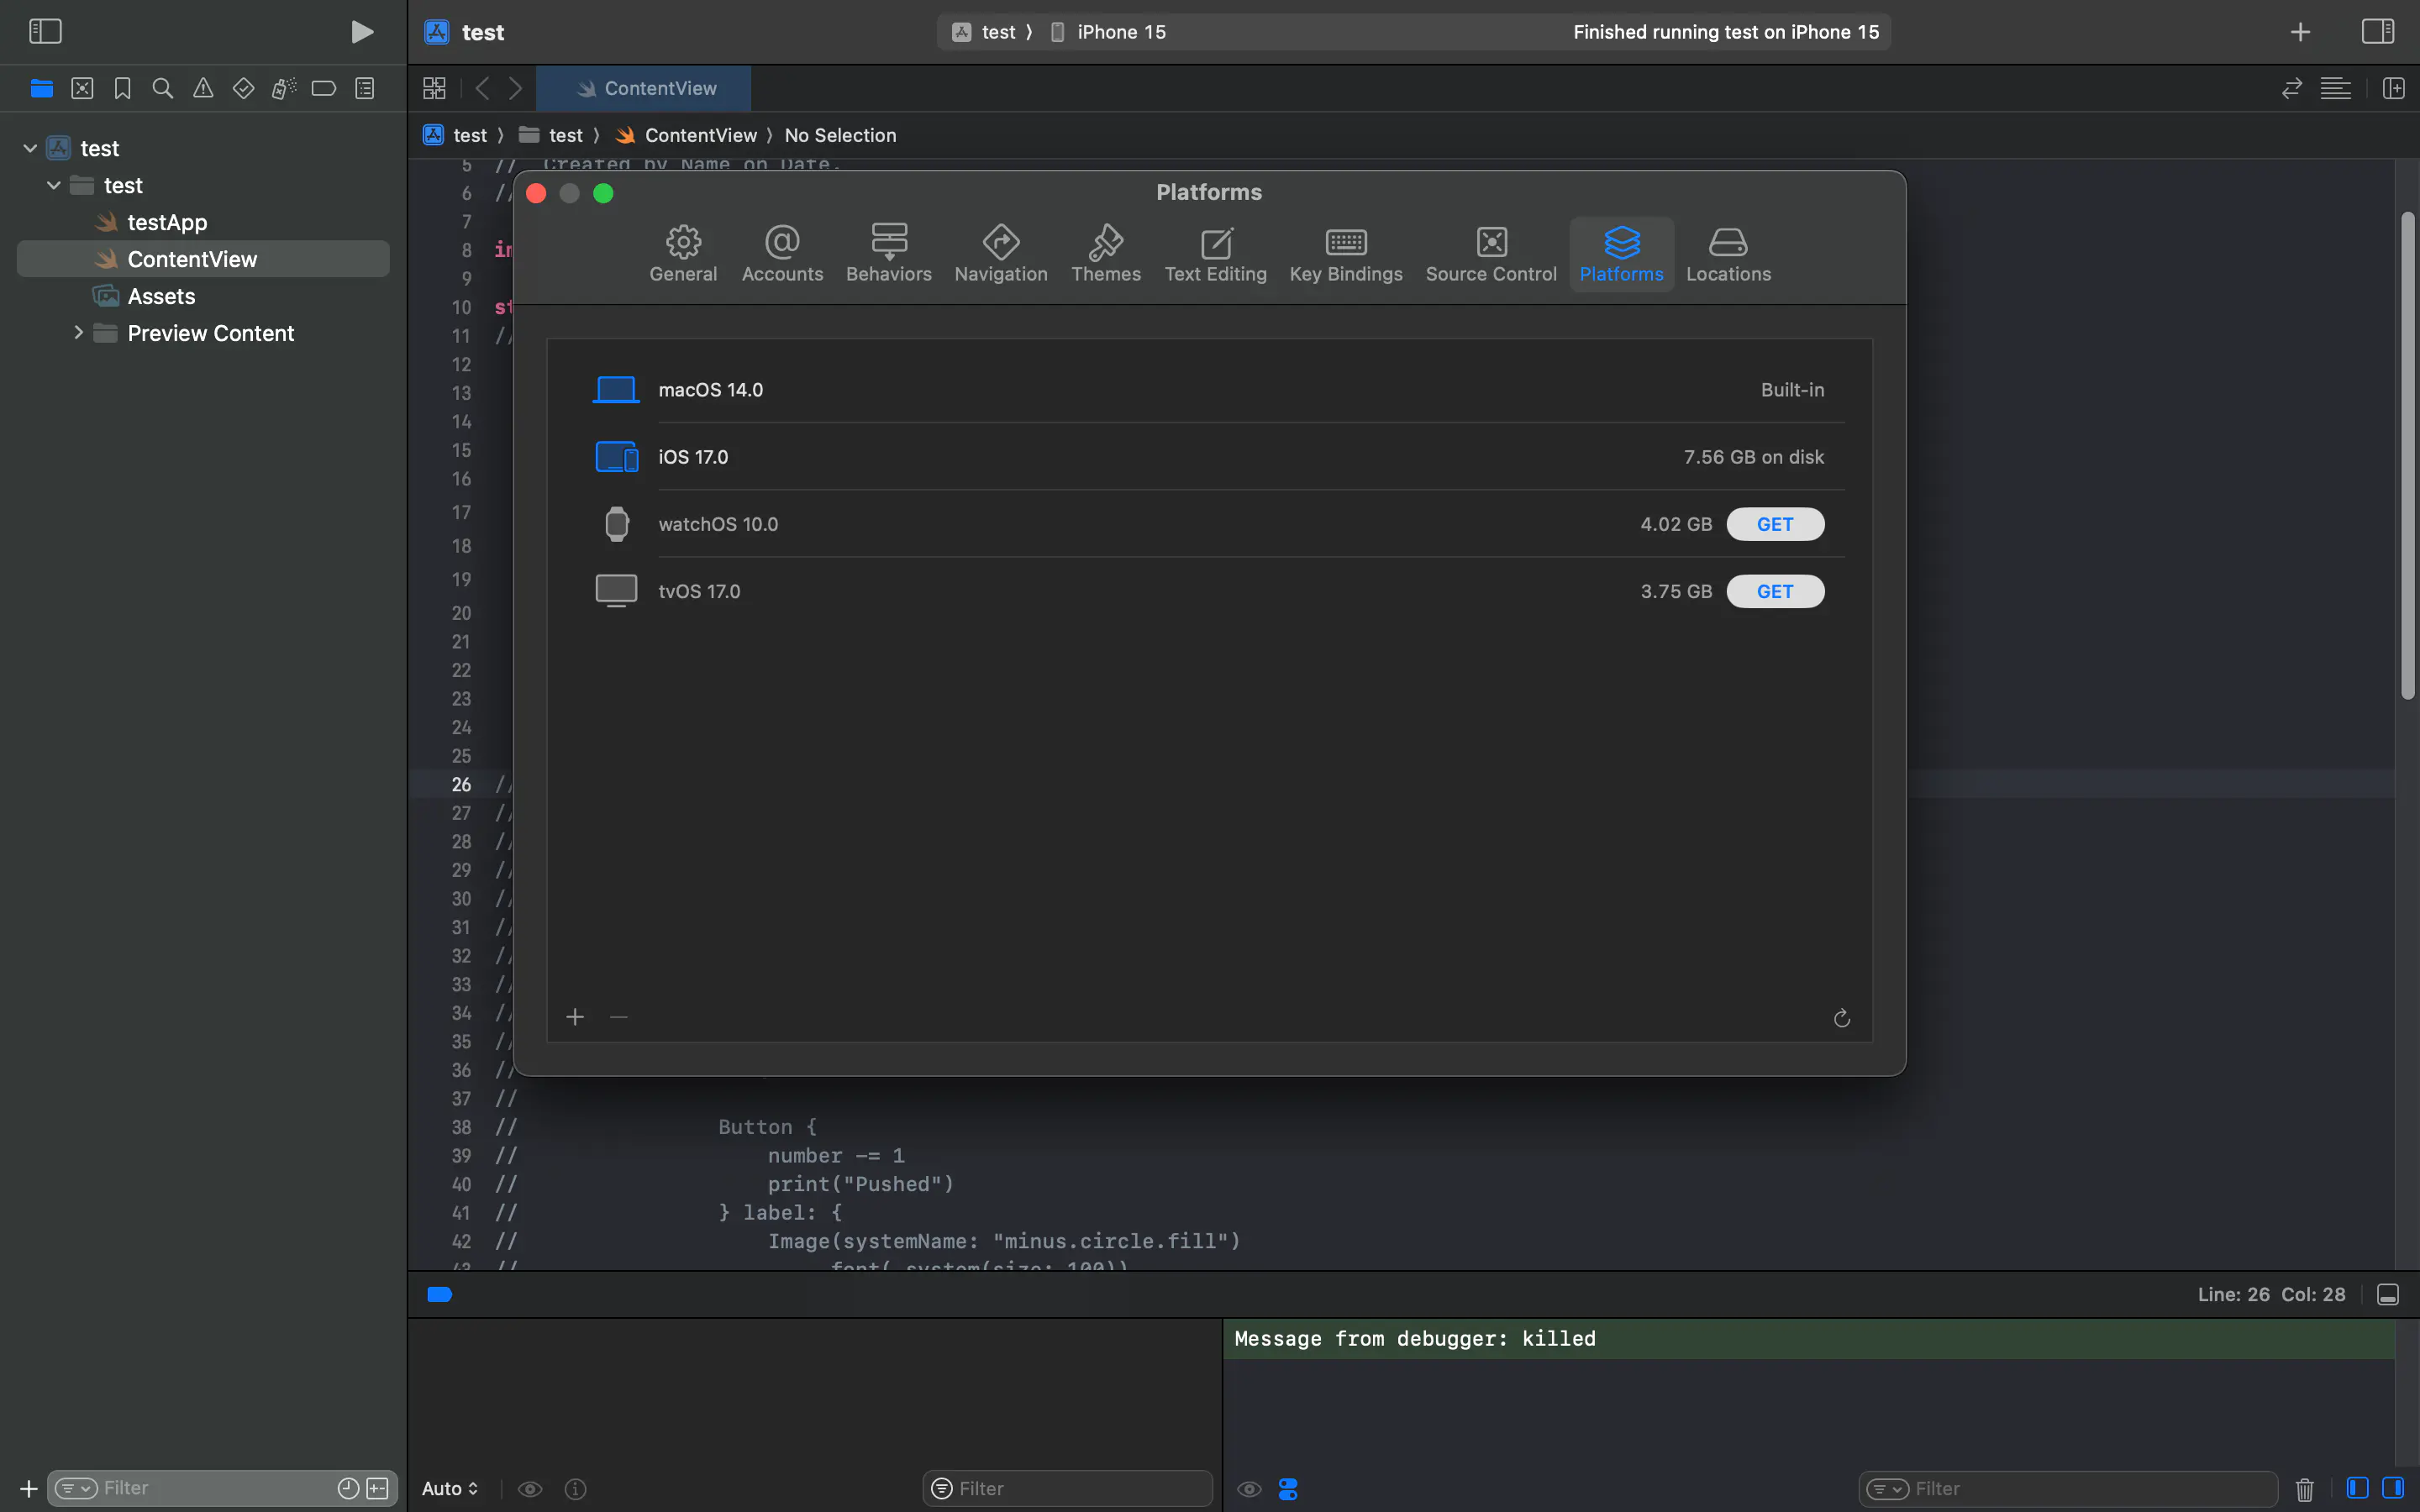Run the project with the play button
The image size is (2420, 1512).
coord(362,32)
